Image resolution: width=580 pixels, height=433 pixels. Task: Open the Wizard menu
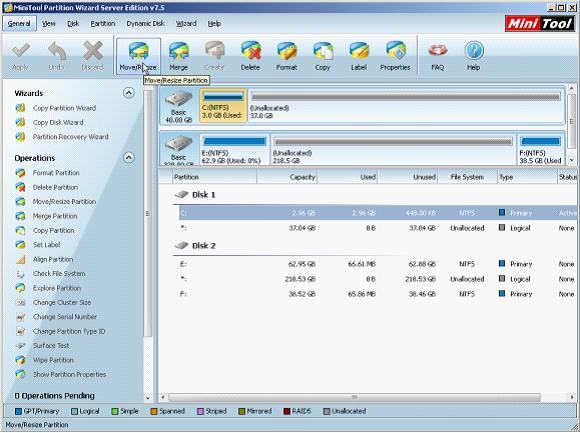point(186,24)
